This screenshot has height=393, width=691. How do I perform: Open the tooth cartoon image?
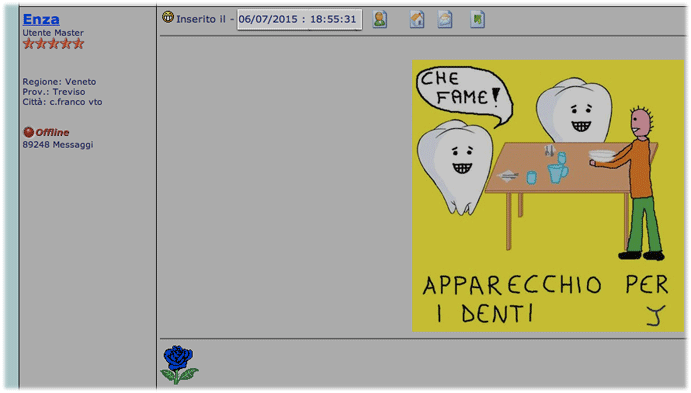(x=548, y=196)
